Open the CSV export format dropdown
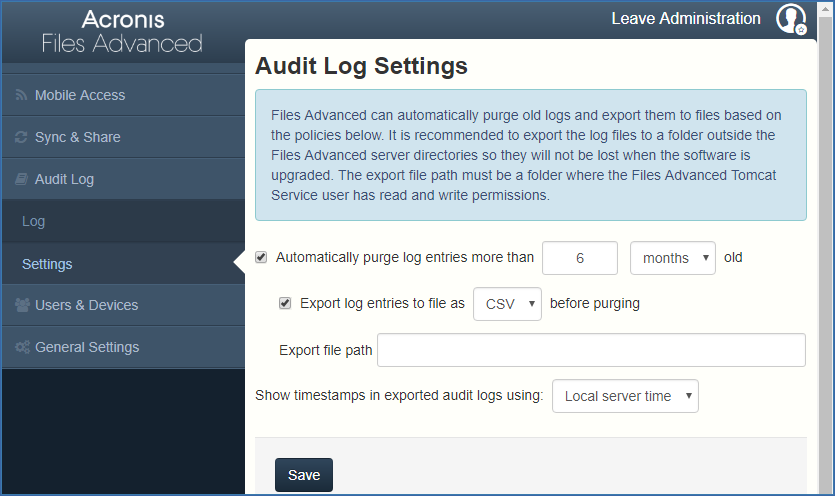This screenshot has width=835, height=496. (x=507, y=304)
